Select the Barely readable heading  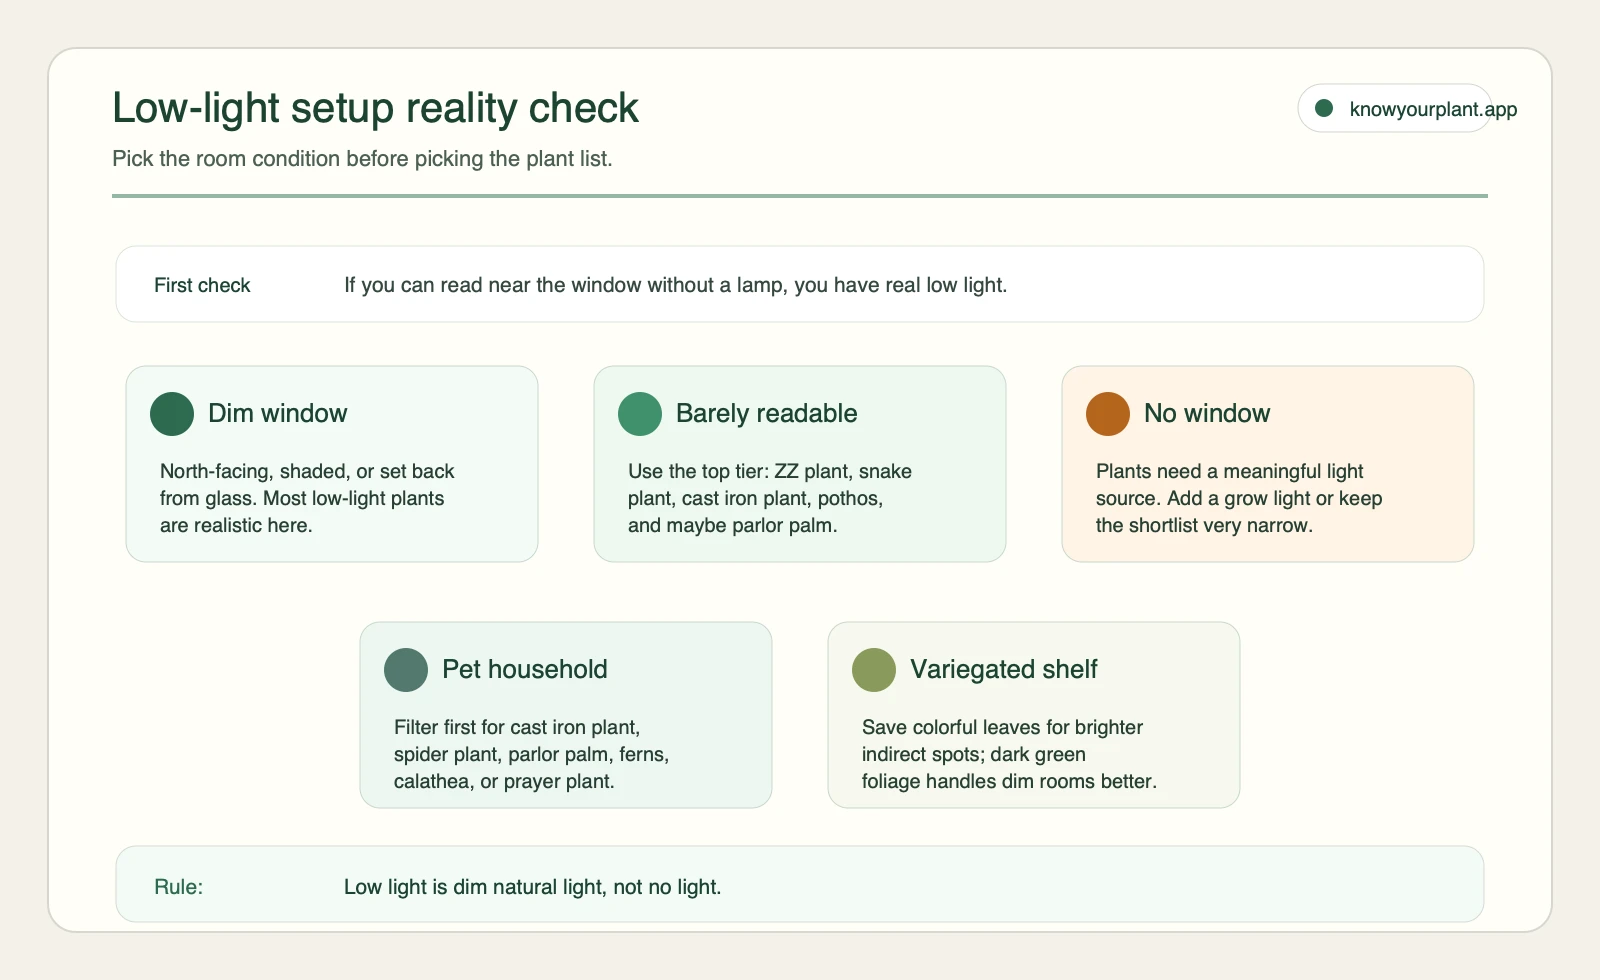767,413
